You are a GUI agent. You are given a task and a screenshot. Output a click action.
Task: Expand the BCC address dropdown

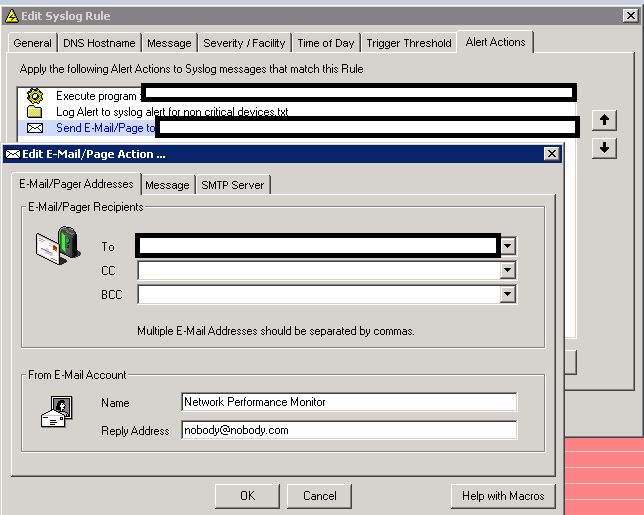pos(508,294)
